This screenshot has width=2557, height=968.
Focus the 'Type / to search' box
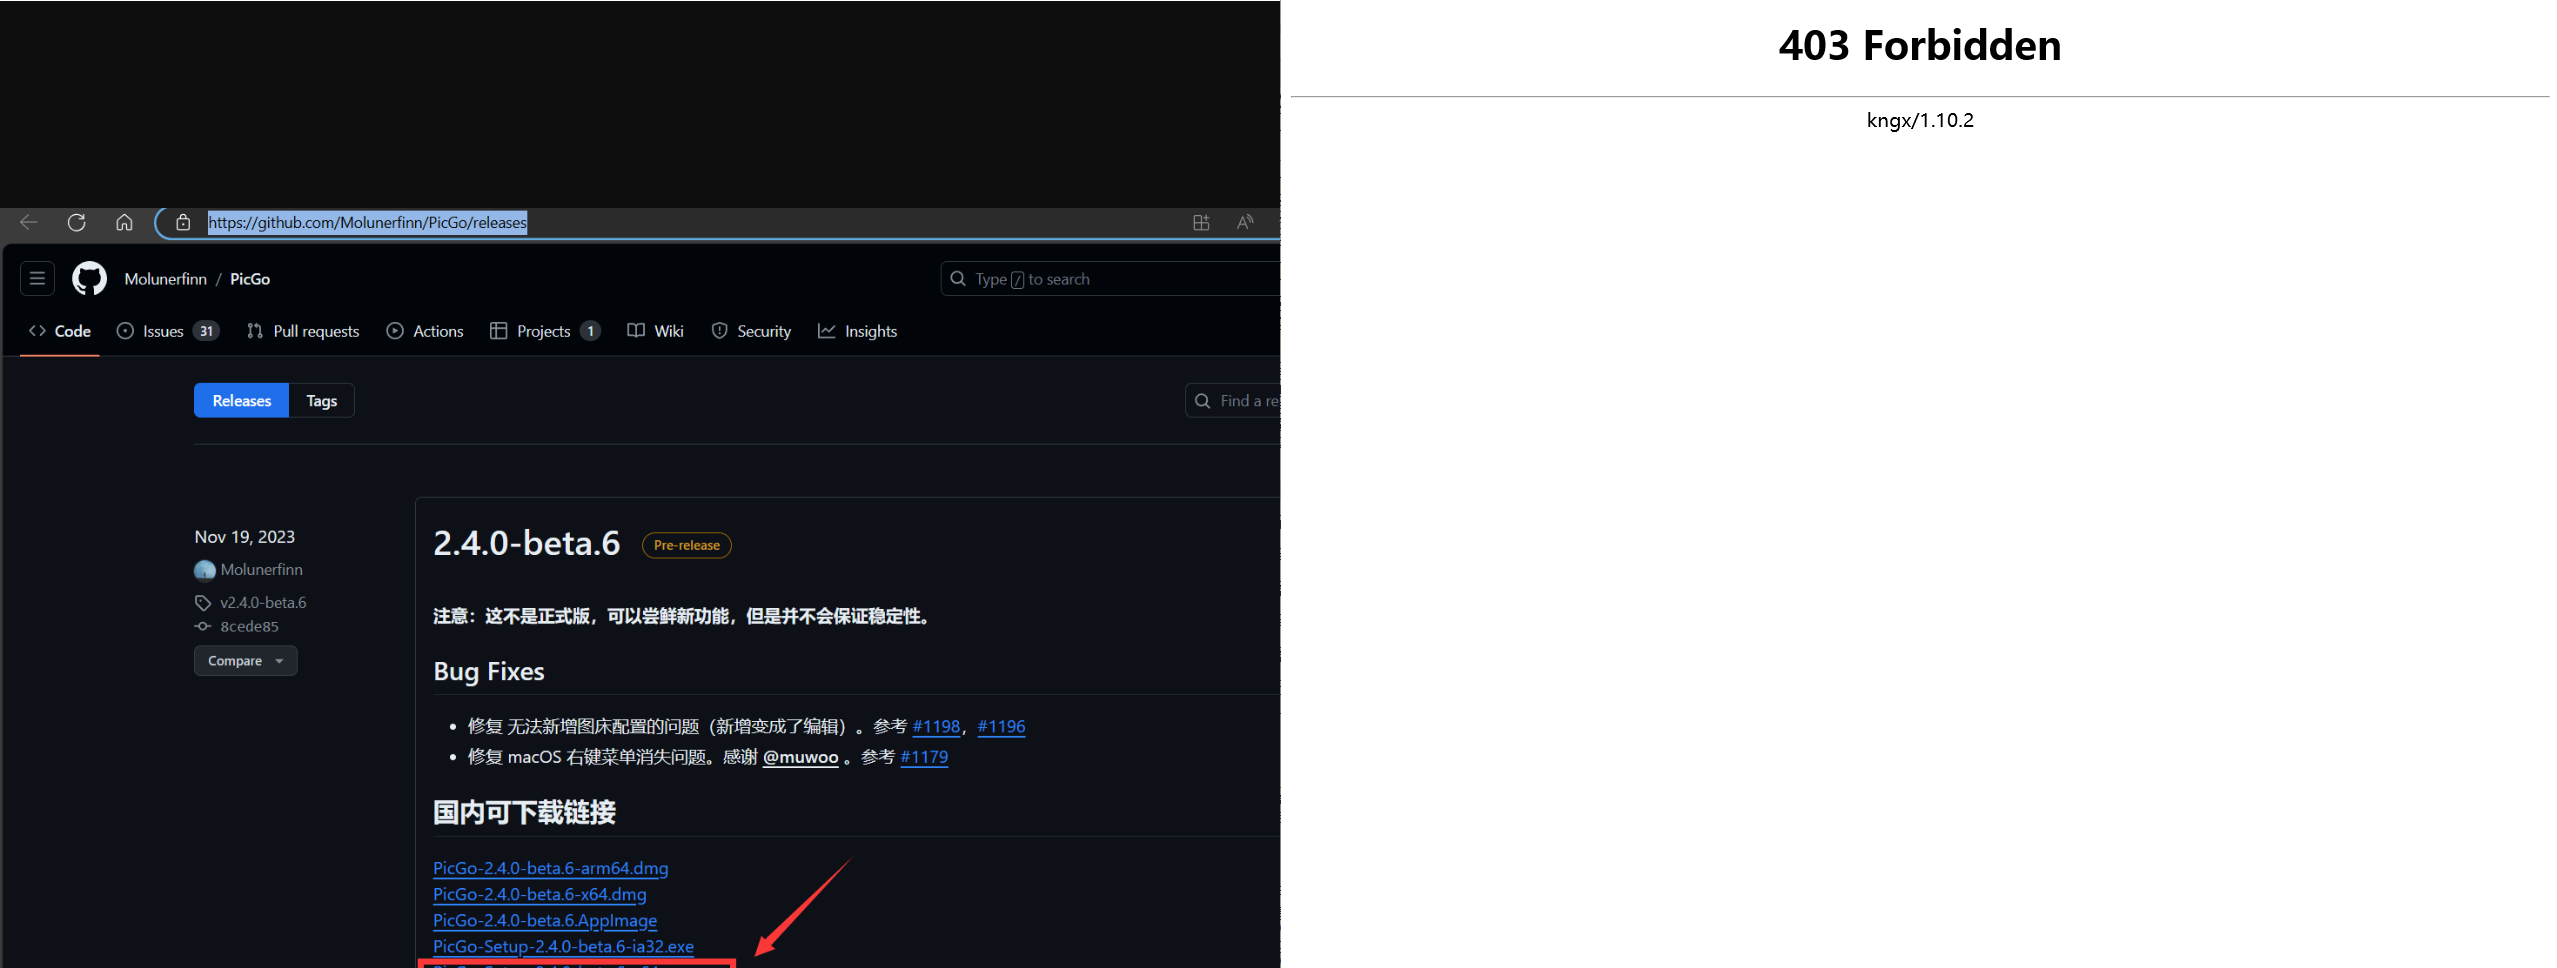1110,279
